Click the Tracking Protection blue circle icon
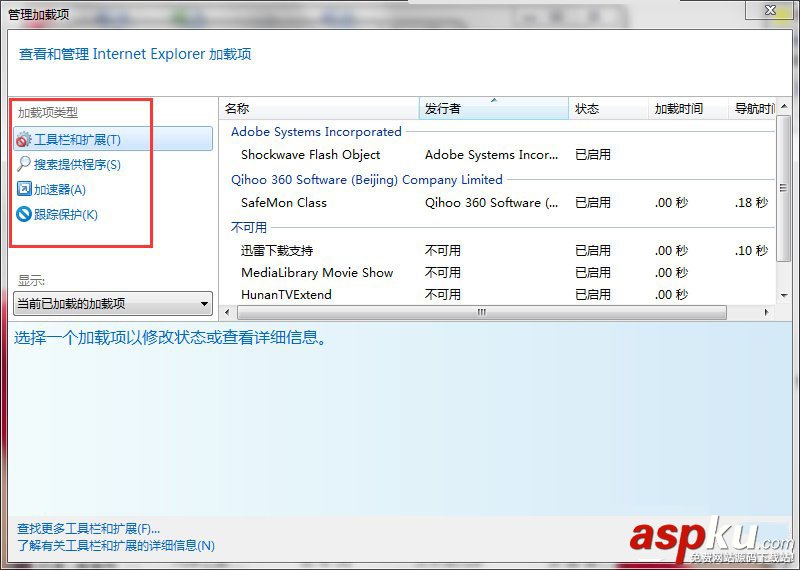Viewport: 800px width, 570px height. click(x=23, y=214)
